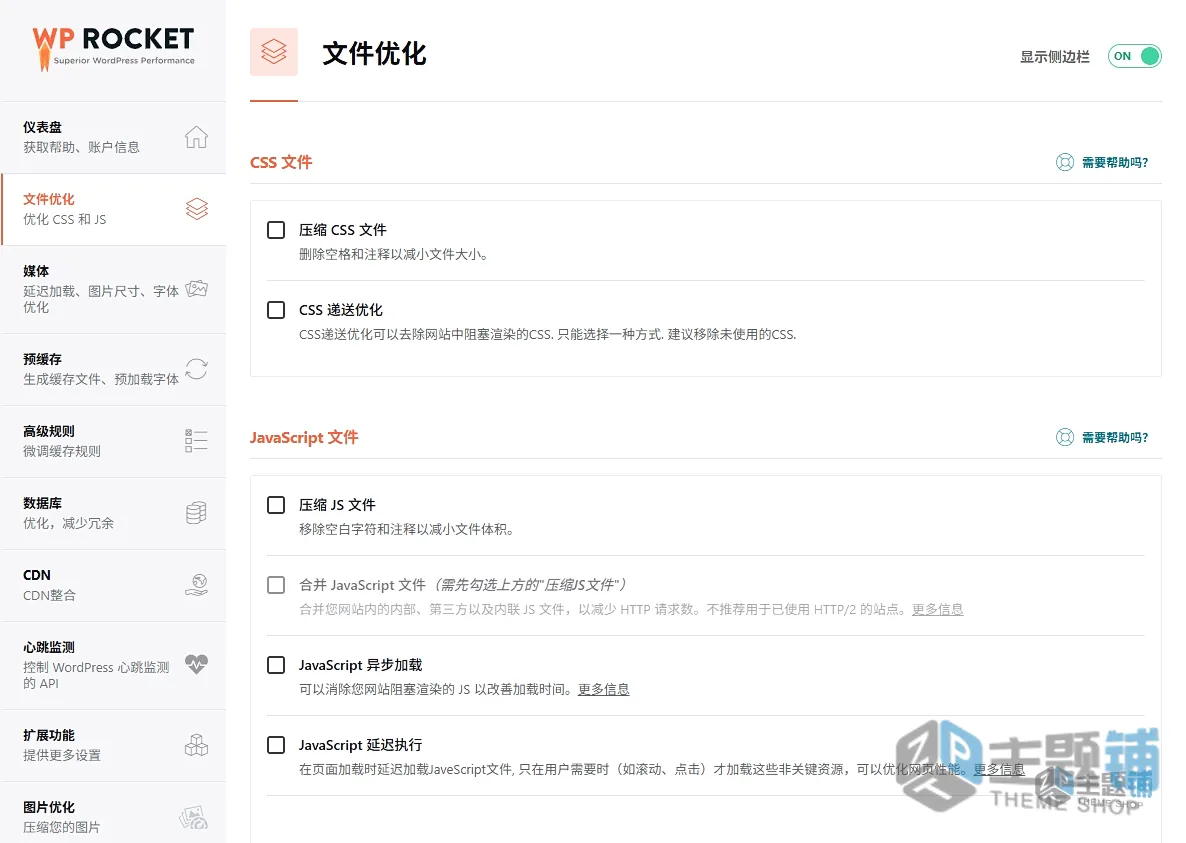Click the photos icon beside 图片优化
This screenshot has width=1186, height=843.
tap(194, 817)
